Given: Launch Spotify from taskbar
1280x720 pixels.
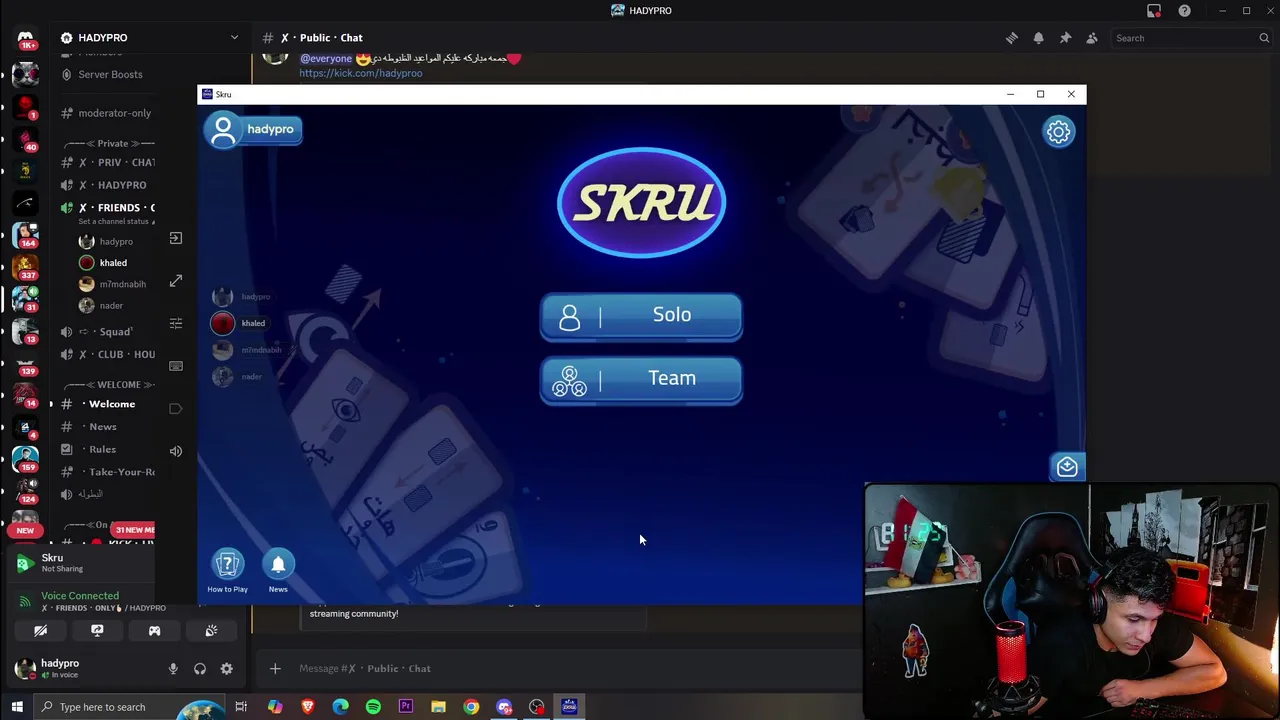Looking at the screenshot, I should [x=373, y=707].
